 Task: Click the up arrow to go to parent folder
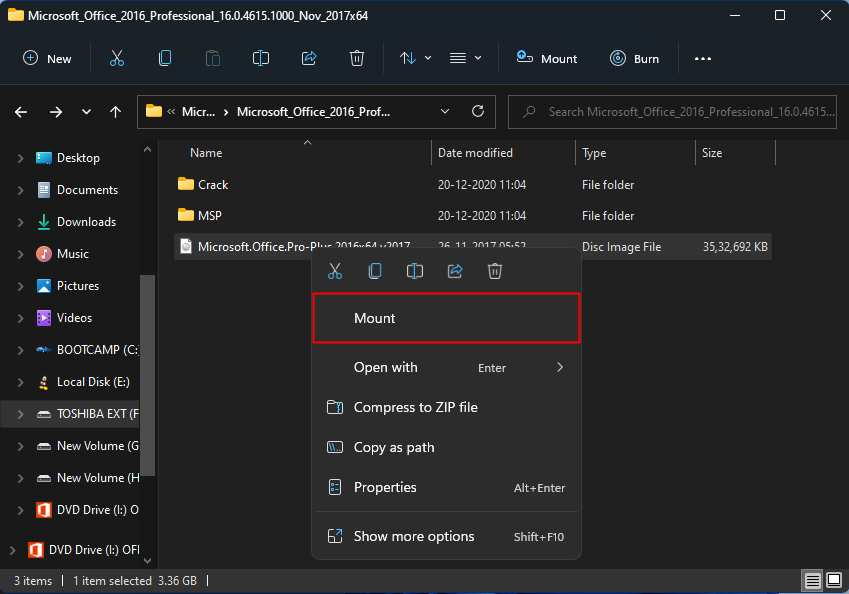coord(115,112)
